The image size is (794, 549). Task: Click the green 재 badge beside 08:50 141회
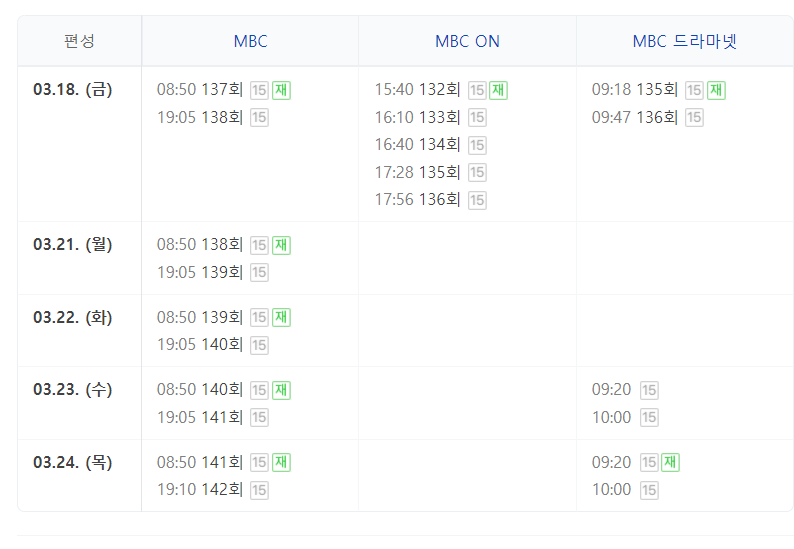[282, 462]
